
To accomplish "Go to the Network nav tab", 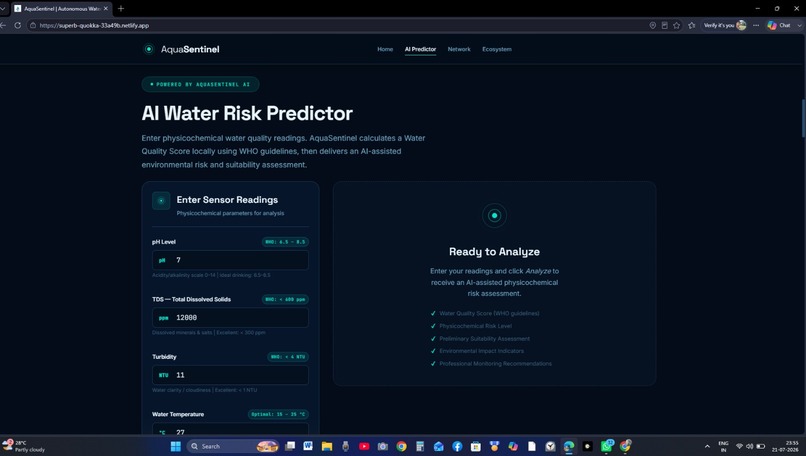I will click(x=459, y=49).
